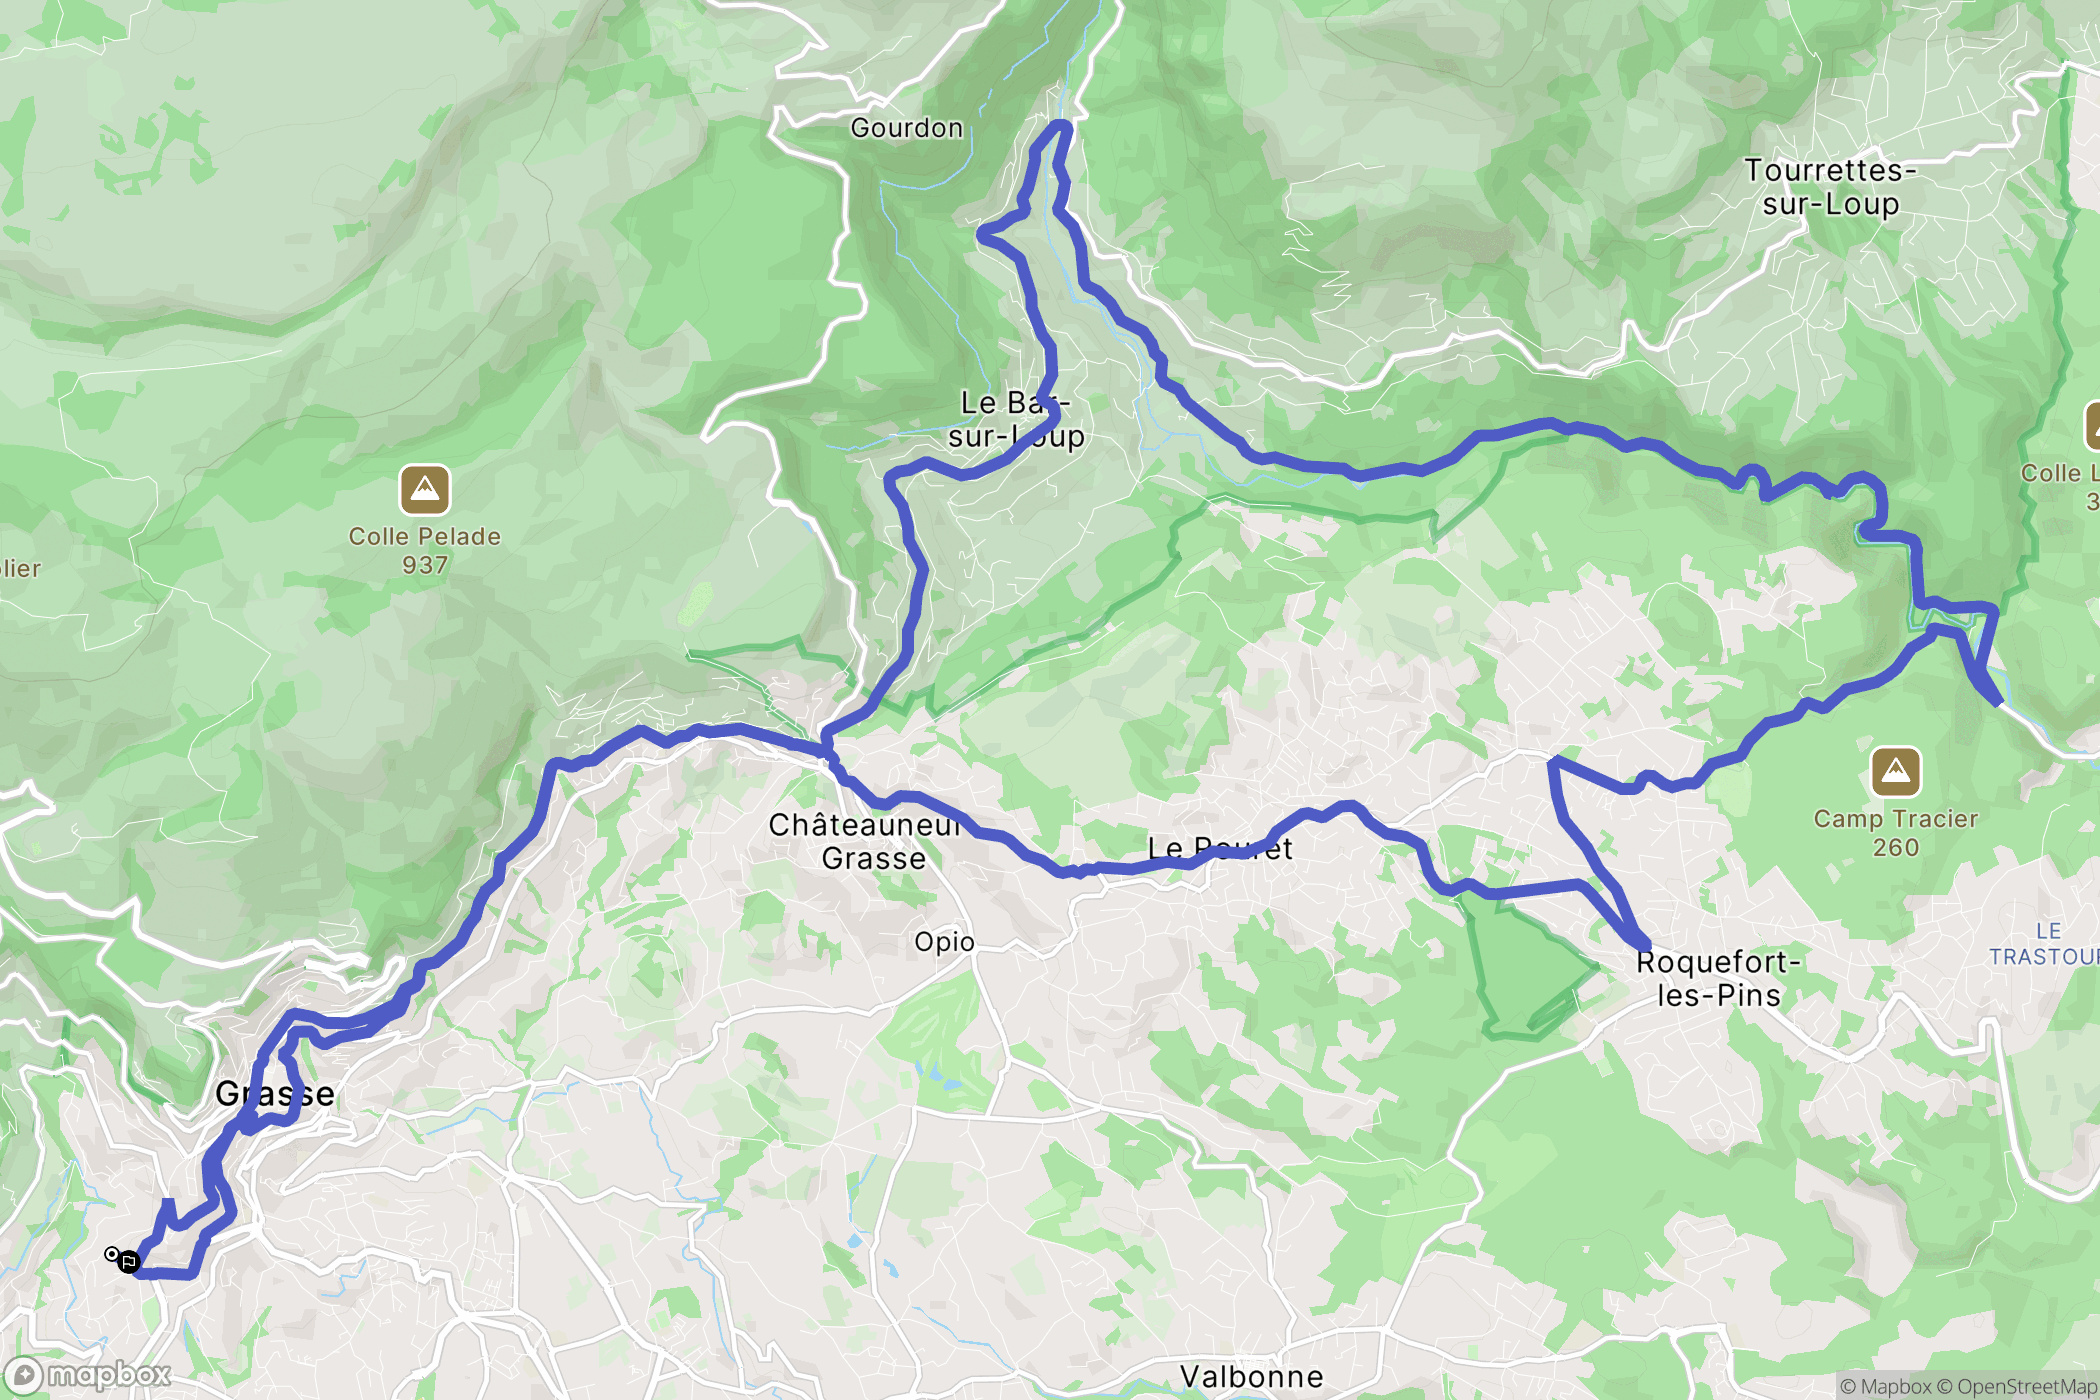This screenshot has width=2100, height=1400.
Task: Click the white circular start marker
Action: 112,1254
